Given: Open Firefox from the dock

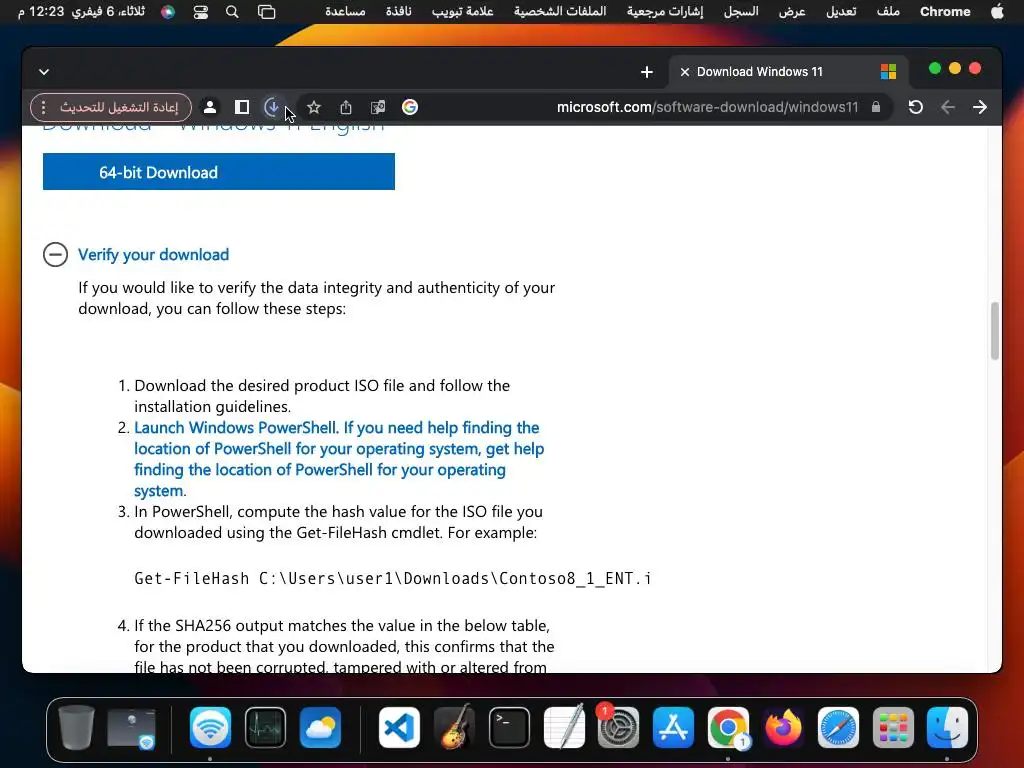Looking at the screenshot, I should pyautogui.click(x=783, y=727).
